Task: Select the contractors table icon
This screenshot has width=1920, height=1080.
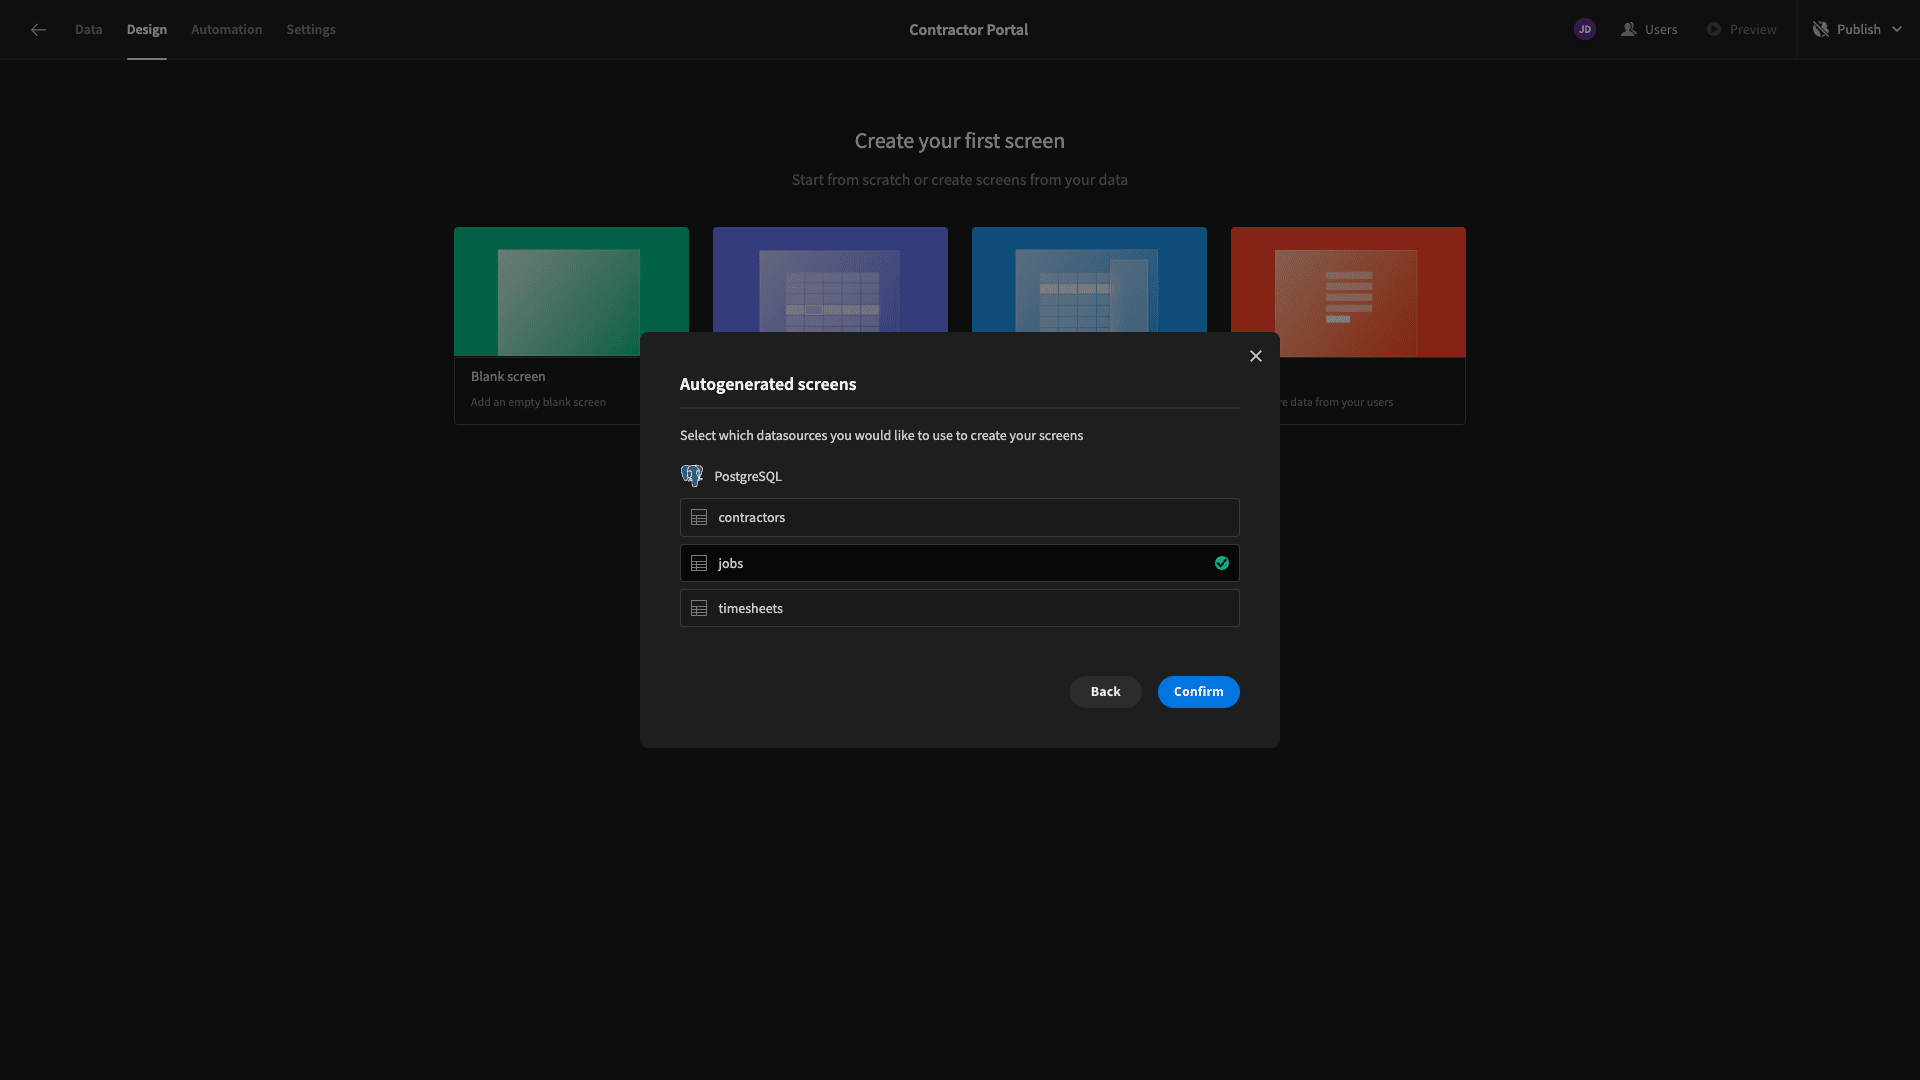Action: pos(699,517)
